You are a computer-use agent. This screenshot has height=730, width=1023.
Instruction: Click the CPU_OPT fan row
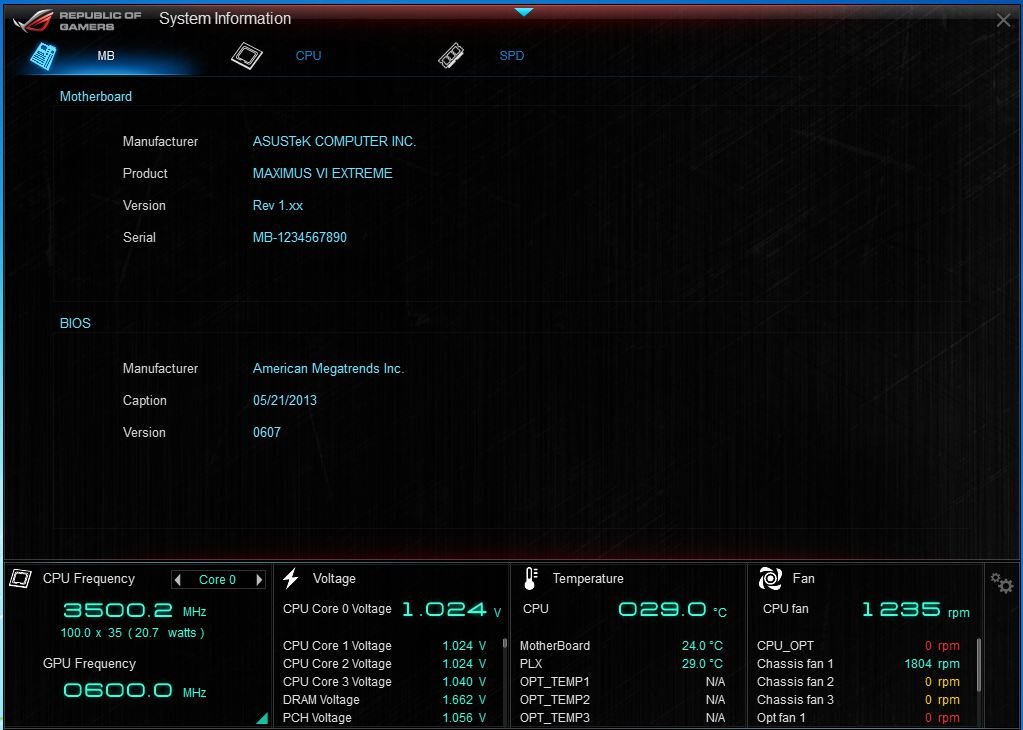tap(858, 646)
